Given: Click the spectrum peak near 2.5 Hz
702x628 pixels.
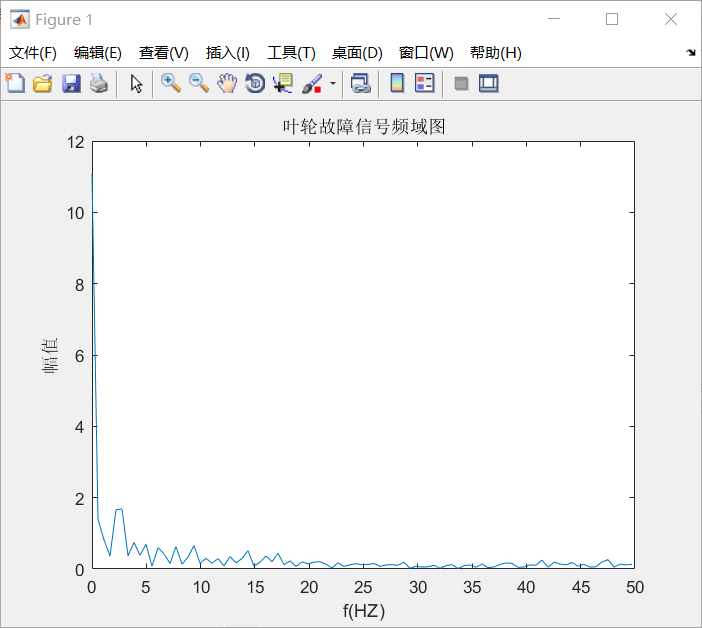Looking at the screenshot, I should tap(119, 509).
